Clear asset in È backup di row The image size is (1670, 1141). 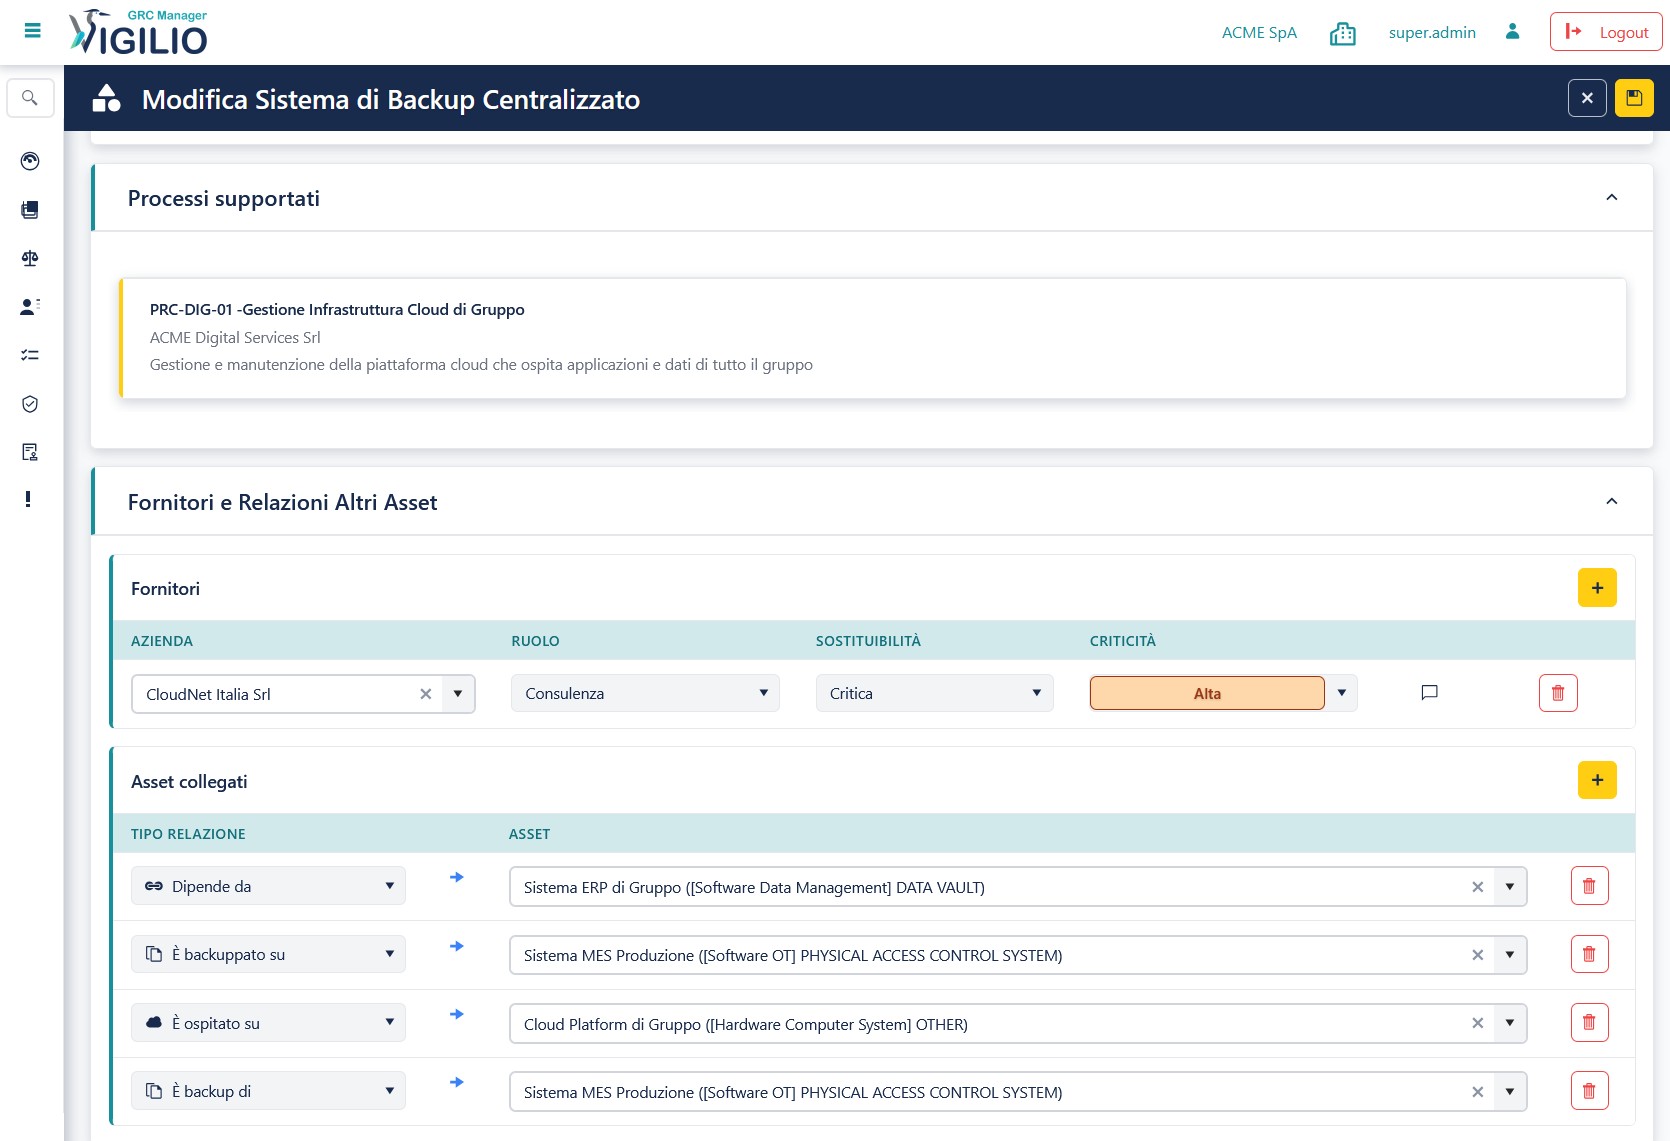click(x=1477, y=1092)
